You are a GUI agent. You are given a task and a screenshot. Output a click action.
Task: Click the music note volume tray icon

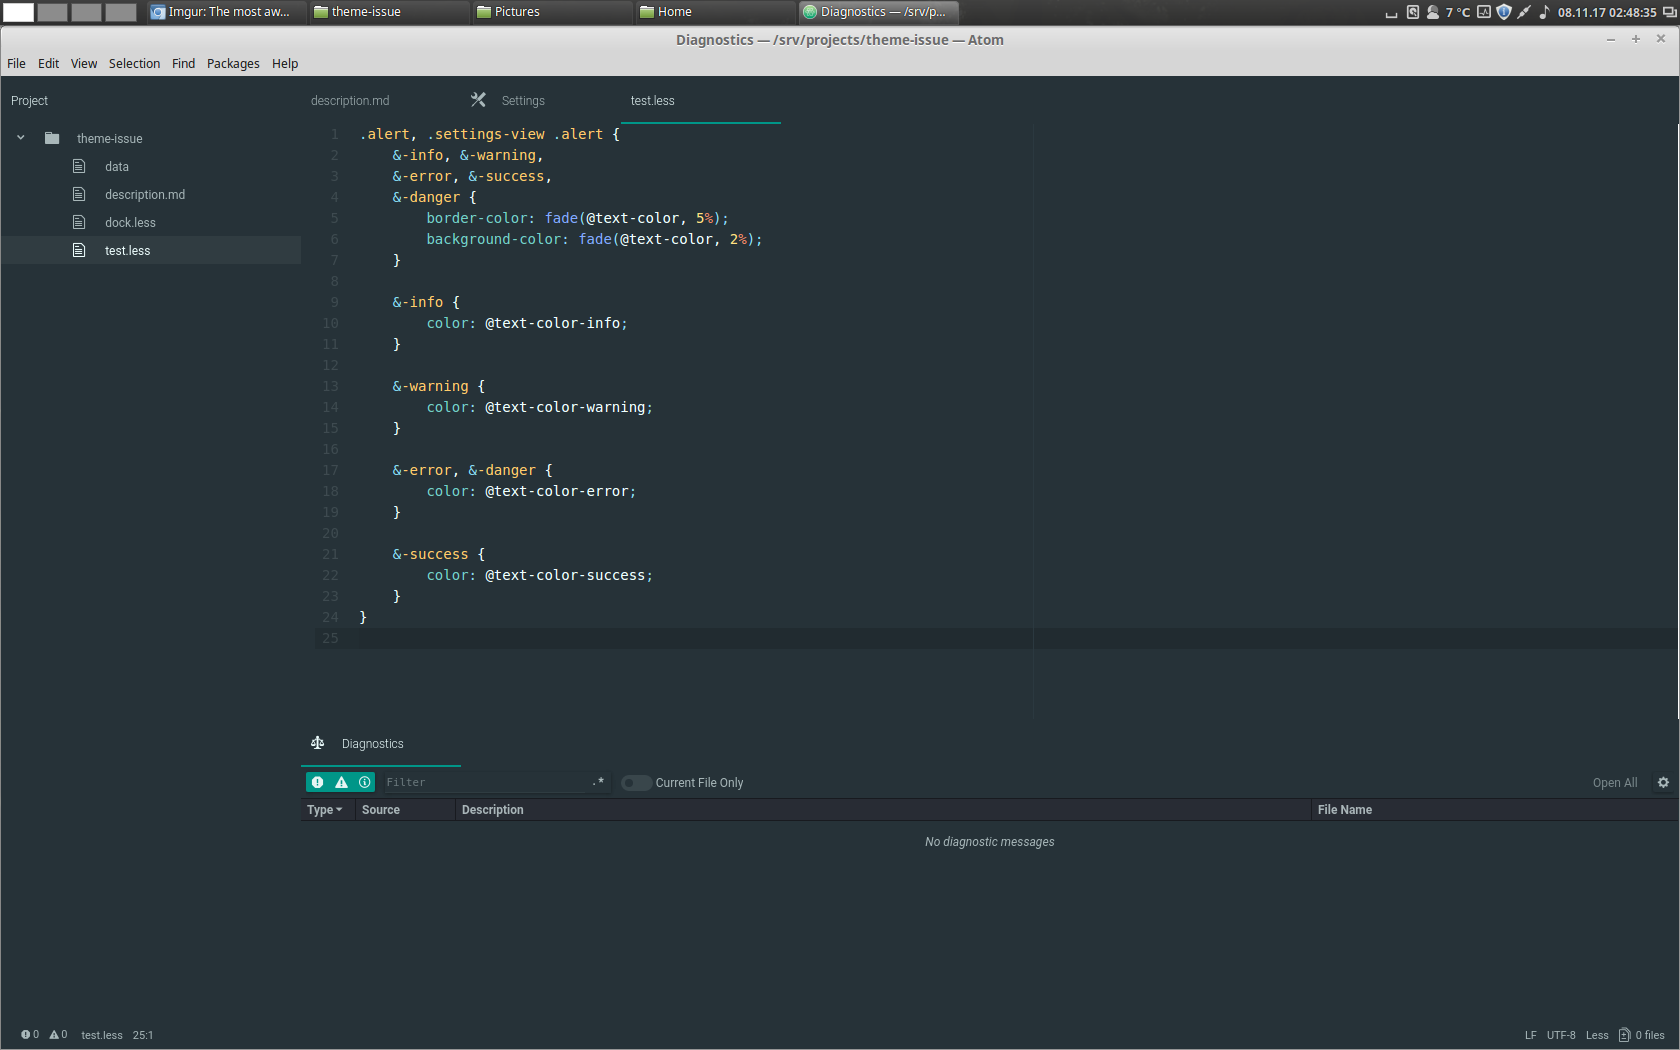pyautogui.click(x=1544, y=12)
